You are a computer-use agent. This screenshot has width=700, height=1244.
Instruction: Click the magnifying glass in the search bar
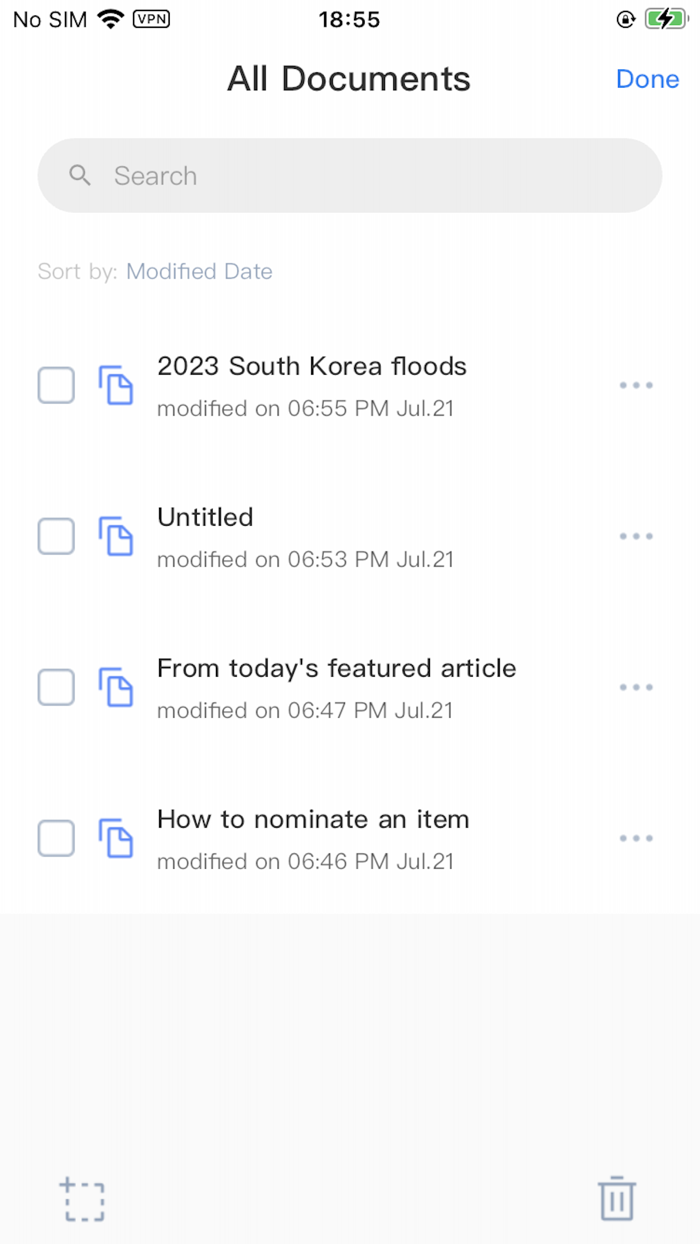(x=79, y=175)
